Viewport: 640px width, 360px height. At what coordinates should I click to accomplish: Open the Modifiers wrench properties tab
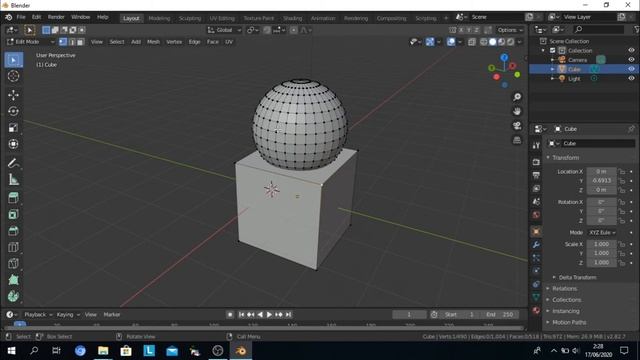[536, 245]
